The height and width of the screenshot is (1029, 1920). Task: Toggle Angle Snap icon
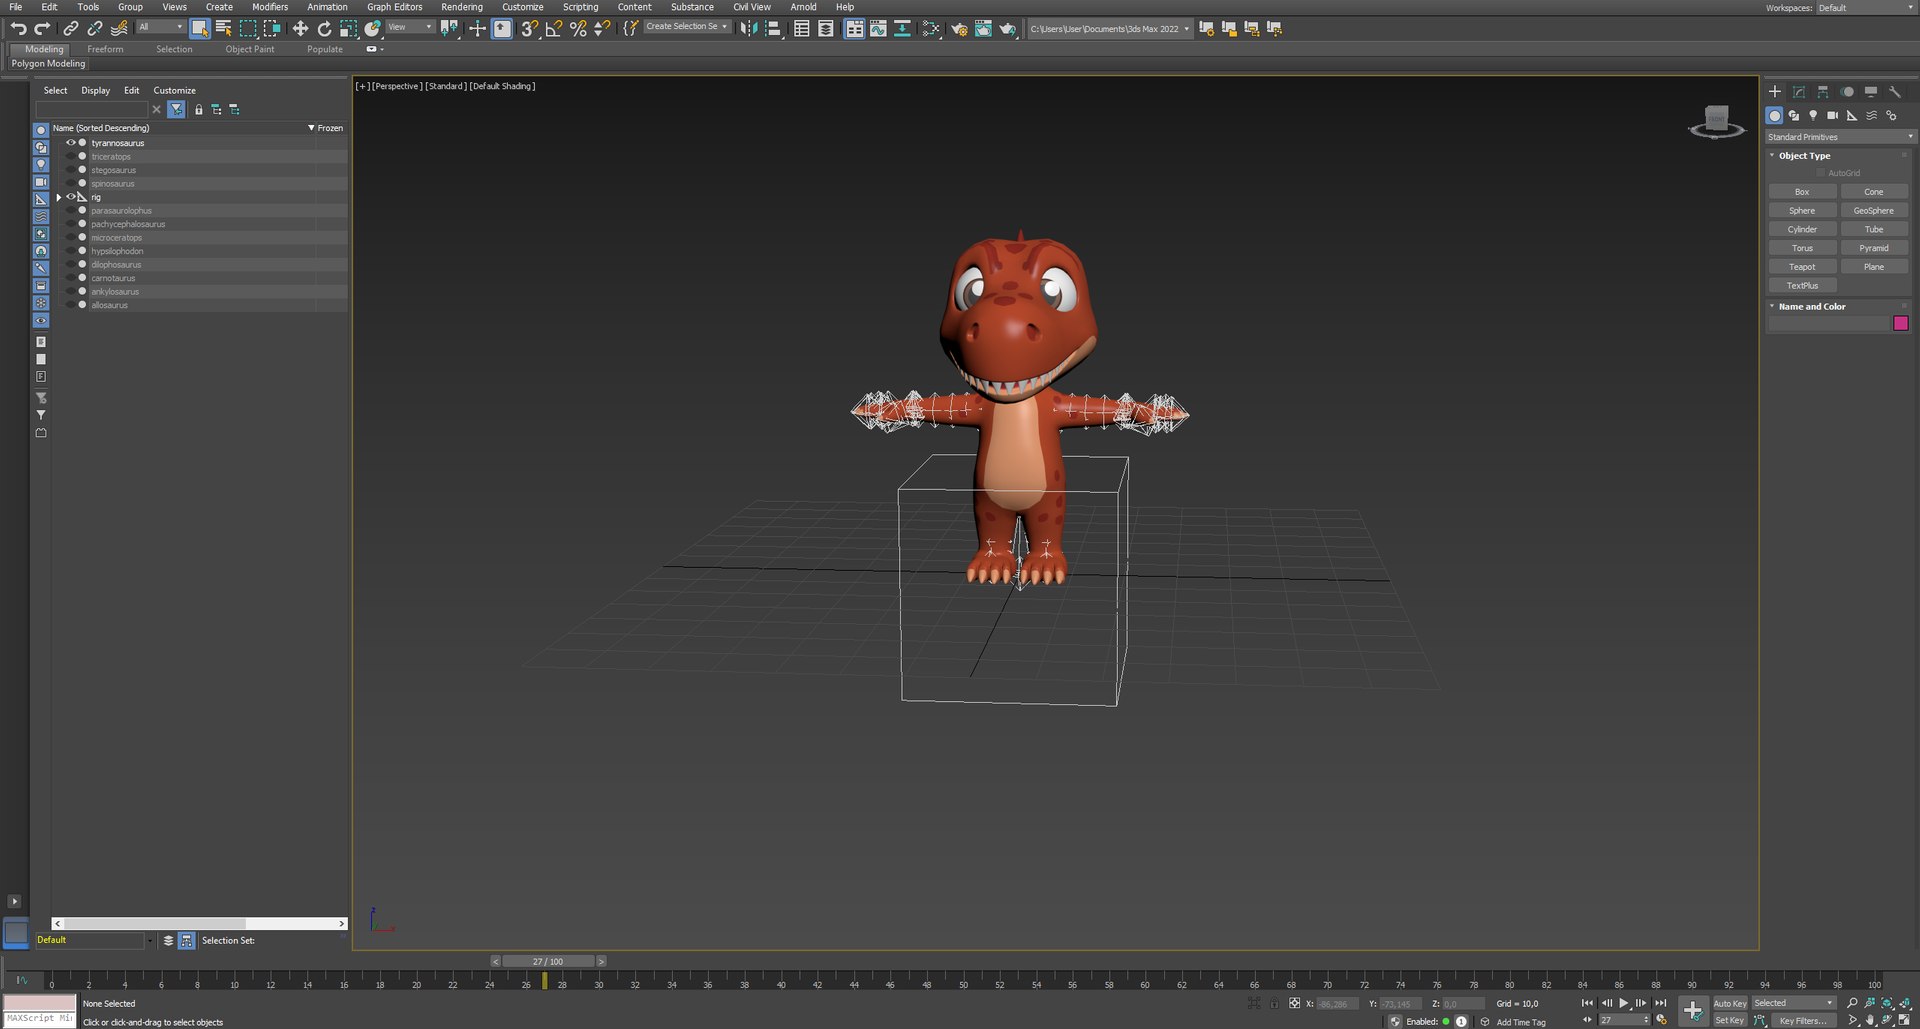pyautogui.click(x=554, y=29)
